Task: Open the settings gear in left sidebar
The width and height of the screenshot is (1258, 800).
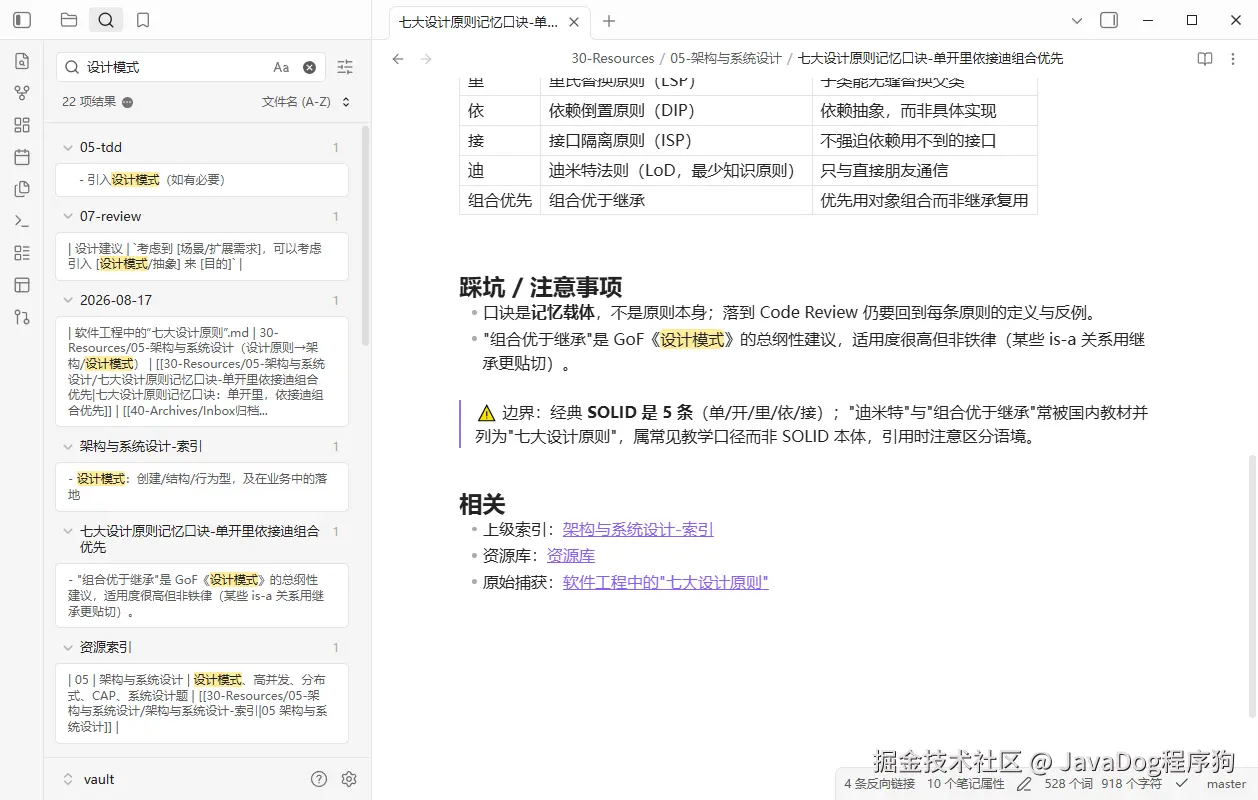Action: coord(349,779)
